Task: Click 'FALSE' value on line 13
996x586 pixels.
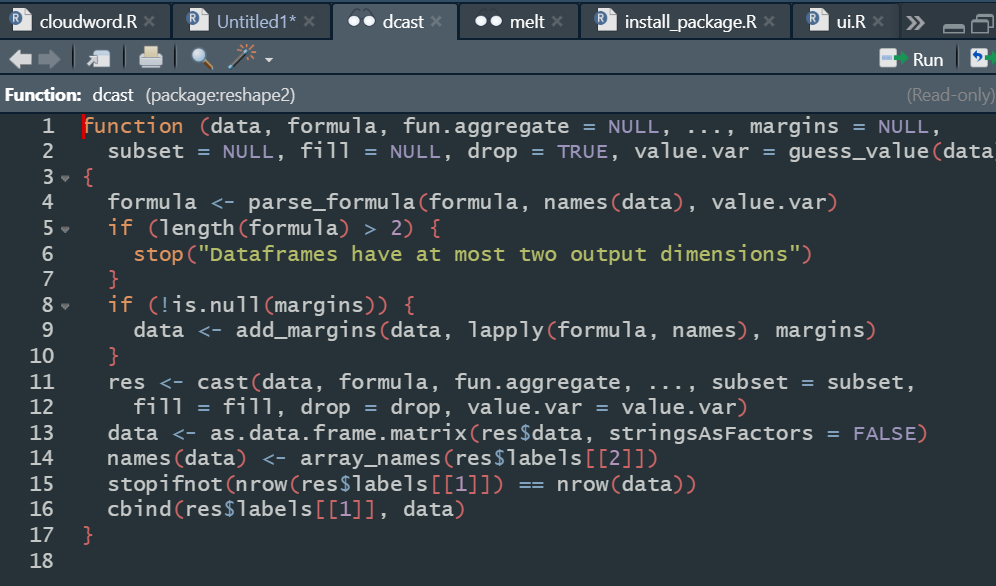Action: pos(884,433)
